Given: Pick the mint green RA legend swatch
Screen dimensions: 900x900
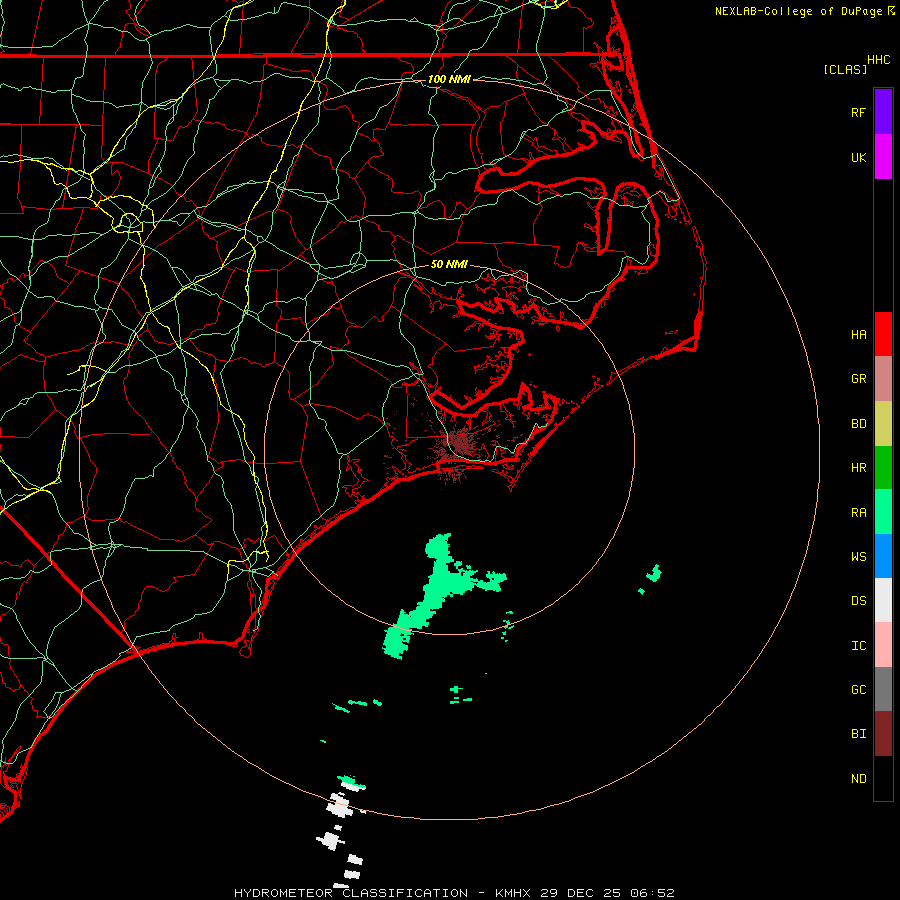Looking at the screenshot, I should tap(883, 512).
